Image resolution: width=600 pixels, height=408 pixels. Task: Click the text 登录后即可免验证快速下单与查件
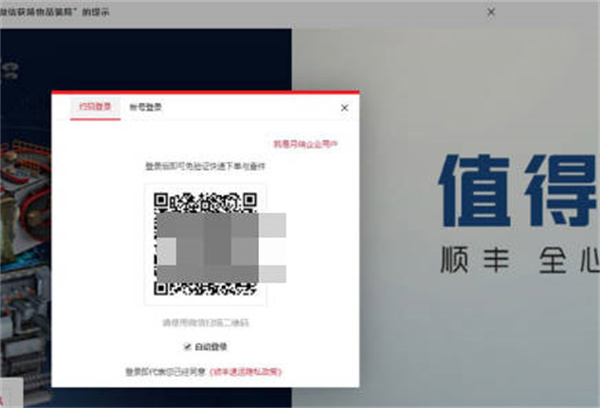tap(205, 166)
